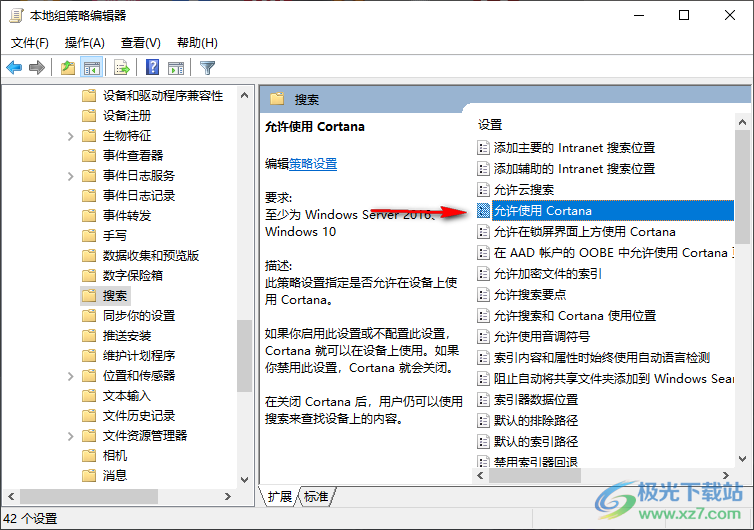Click the 消息 folder icon
The height and width of the screenshot is (530, 754).
(x=89, y=476)
